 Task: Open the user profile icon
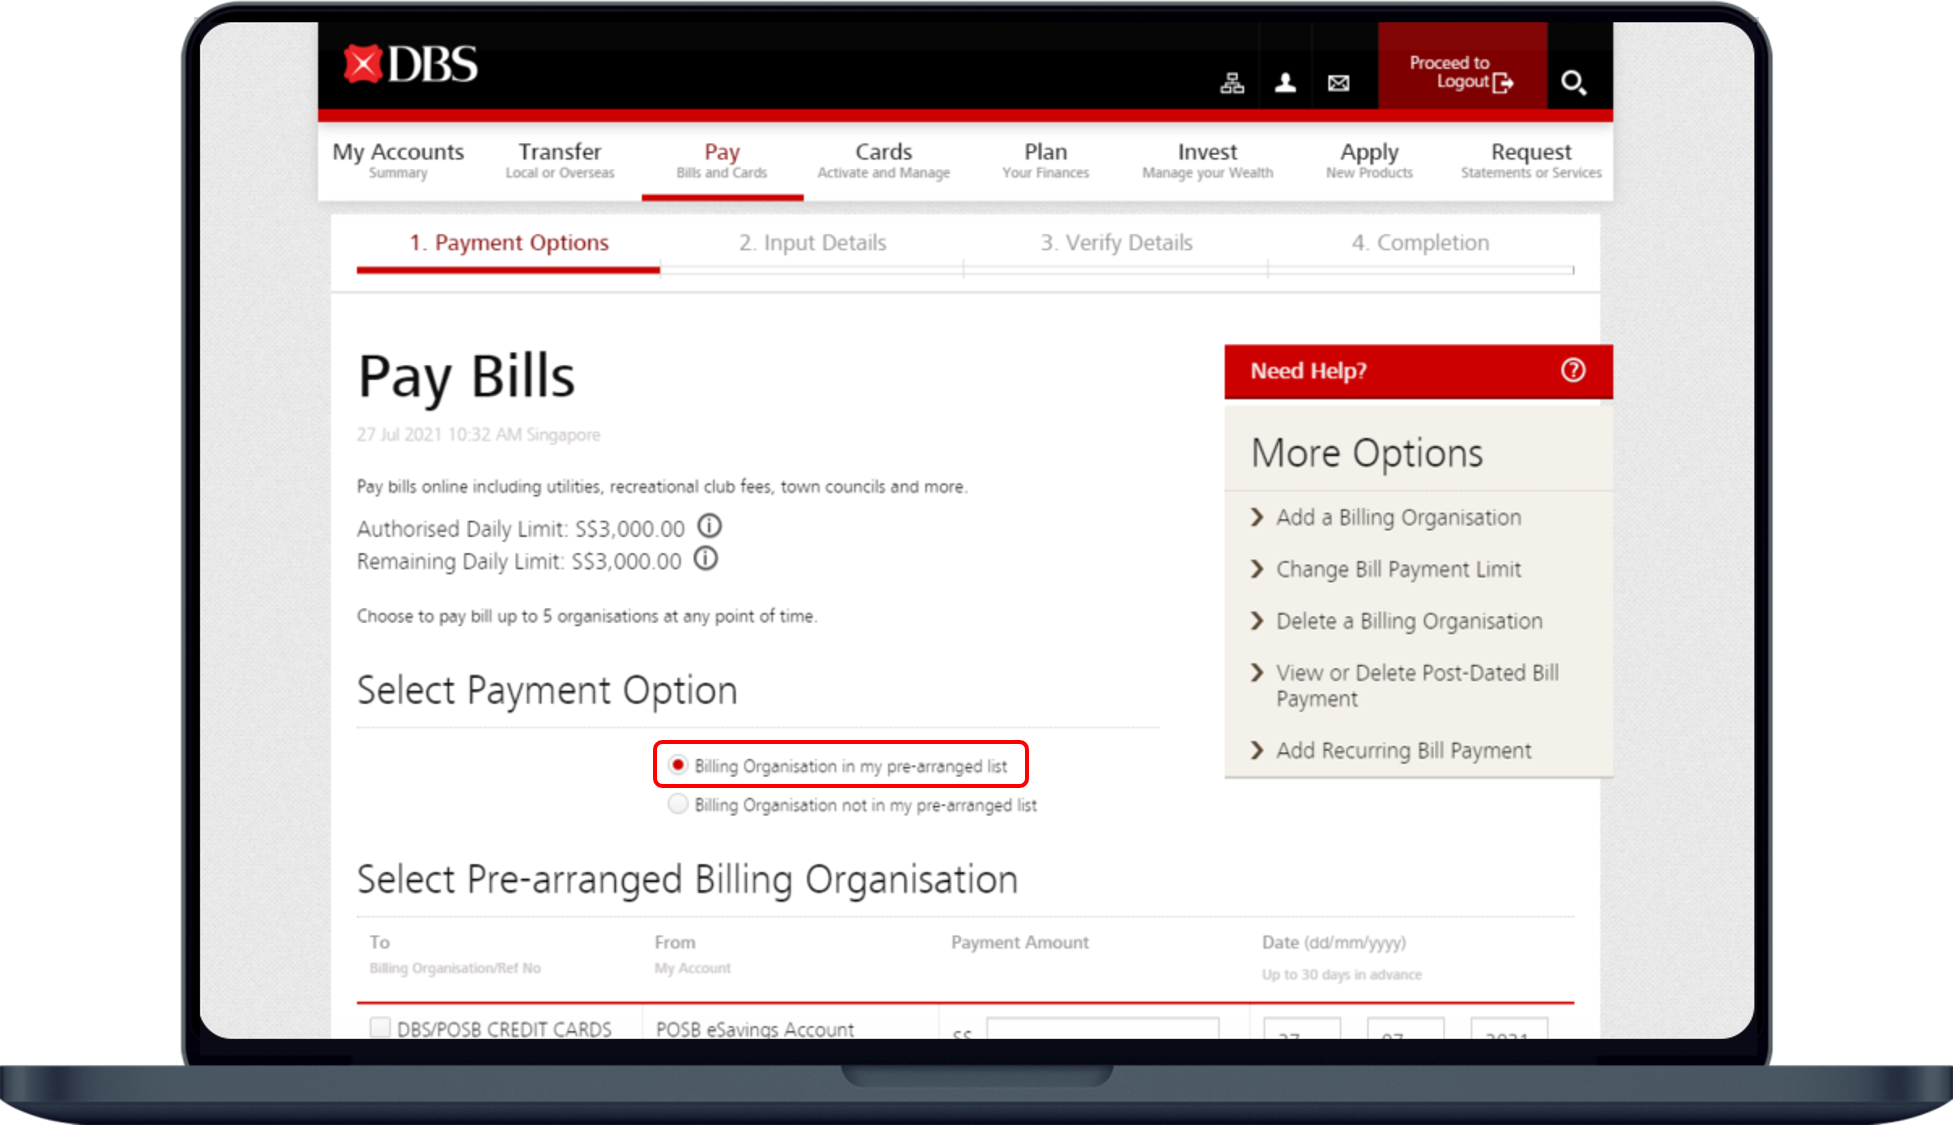coord(1286,83)
